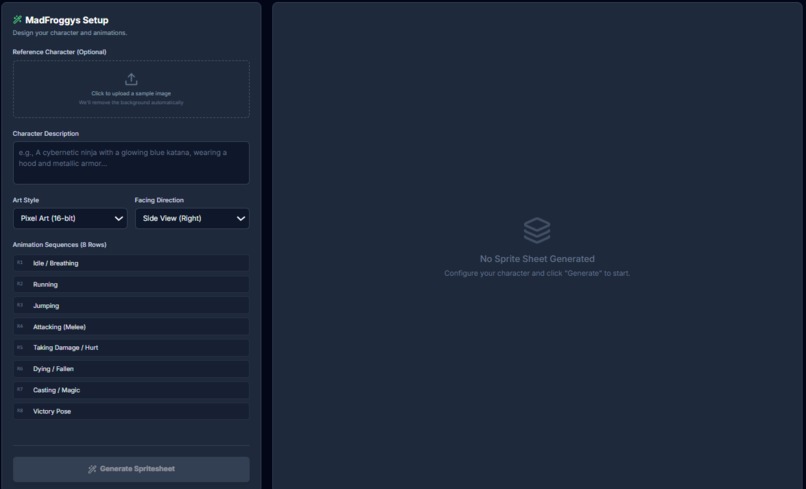806x489 pixels.
Task: Select the Victory Pose animation row
Action: pos(131,411)
